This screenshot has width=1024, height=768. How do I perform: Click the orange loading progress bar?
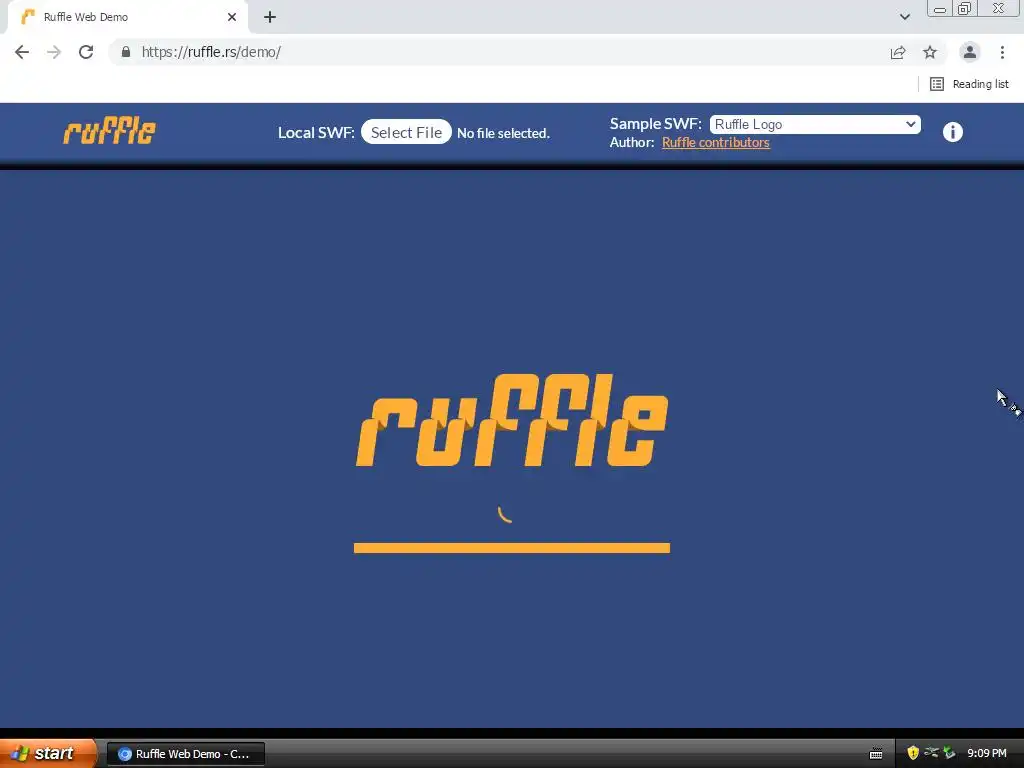[x=512, y=548]
